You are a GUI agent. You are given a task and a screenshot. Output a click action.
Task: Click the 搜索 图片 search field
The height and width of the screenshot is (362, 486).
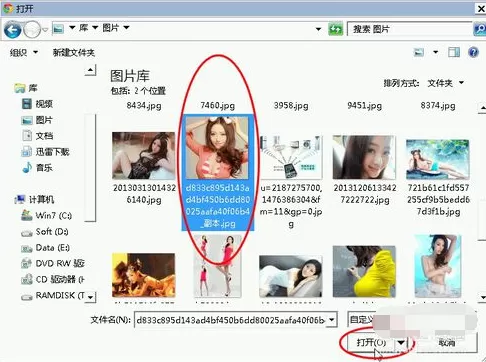coord(410,29)
